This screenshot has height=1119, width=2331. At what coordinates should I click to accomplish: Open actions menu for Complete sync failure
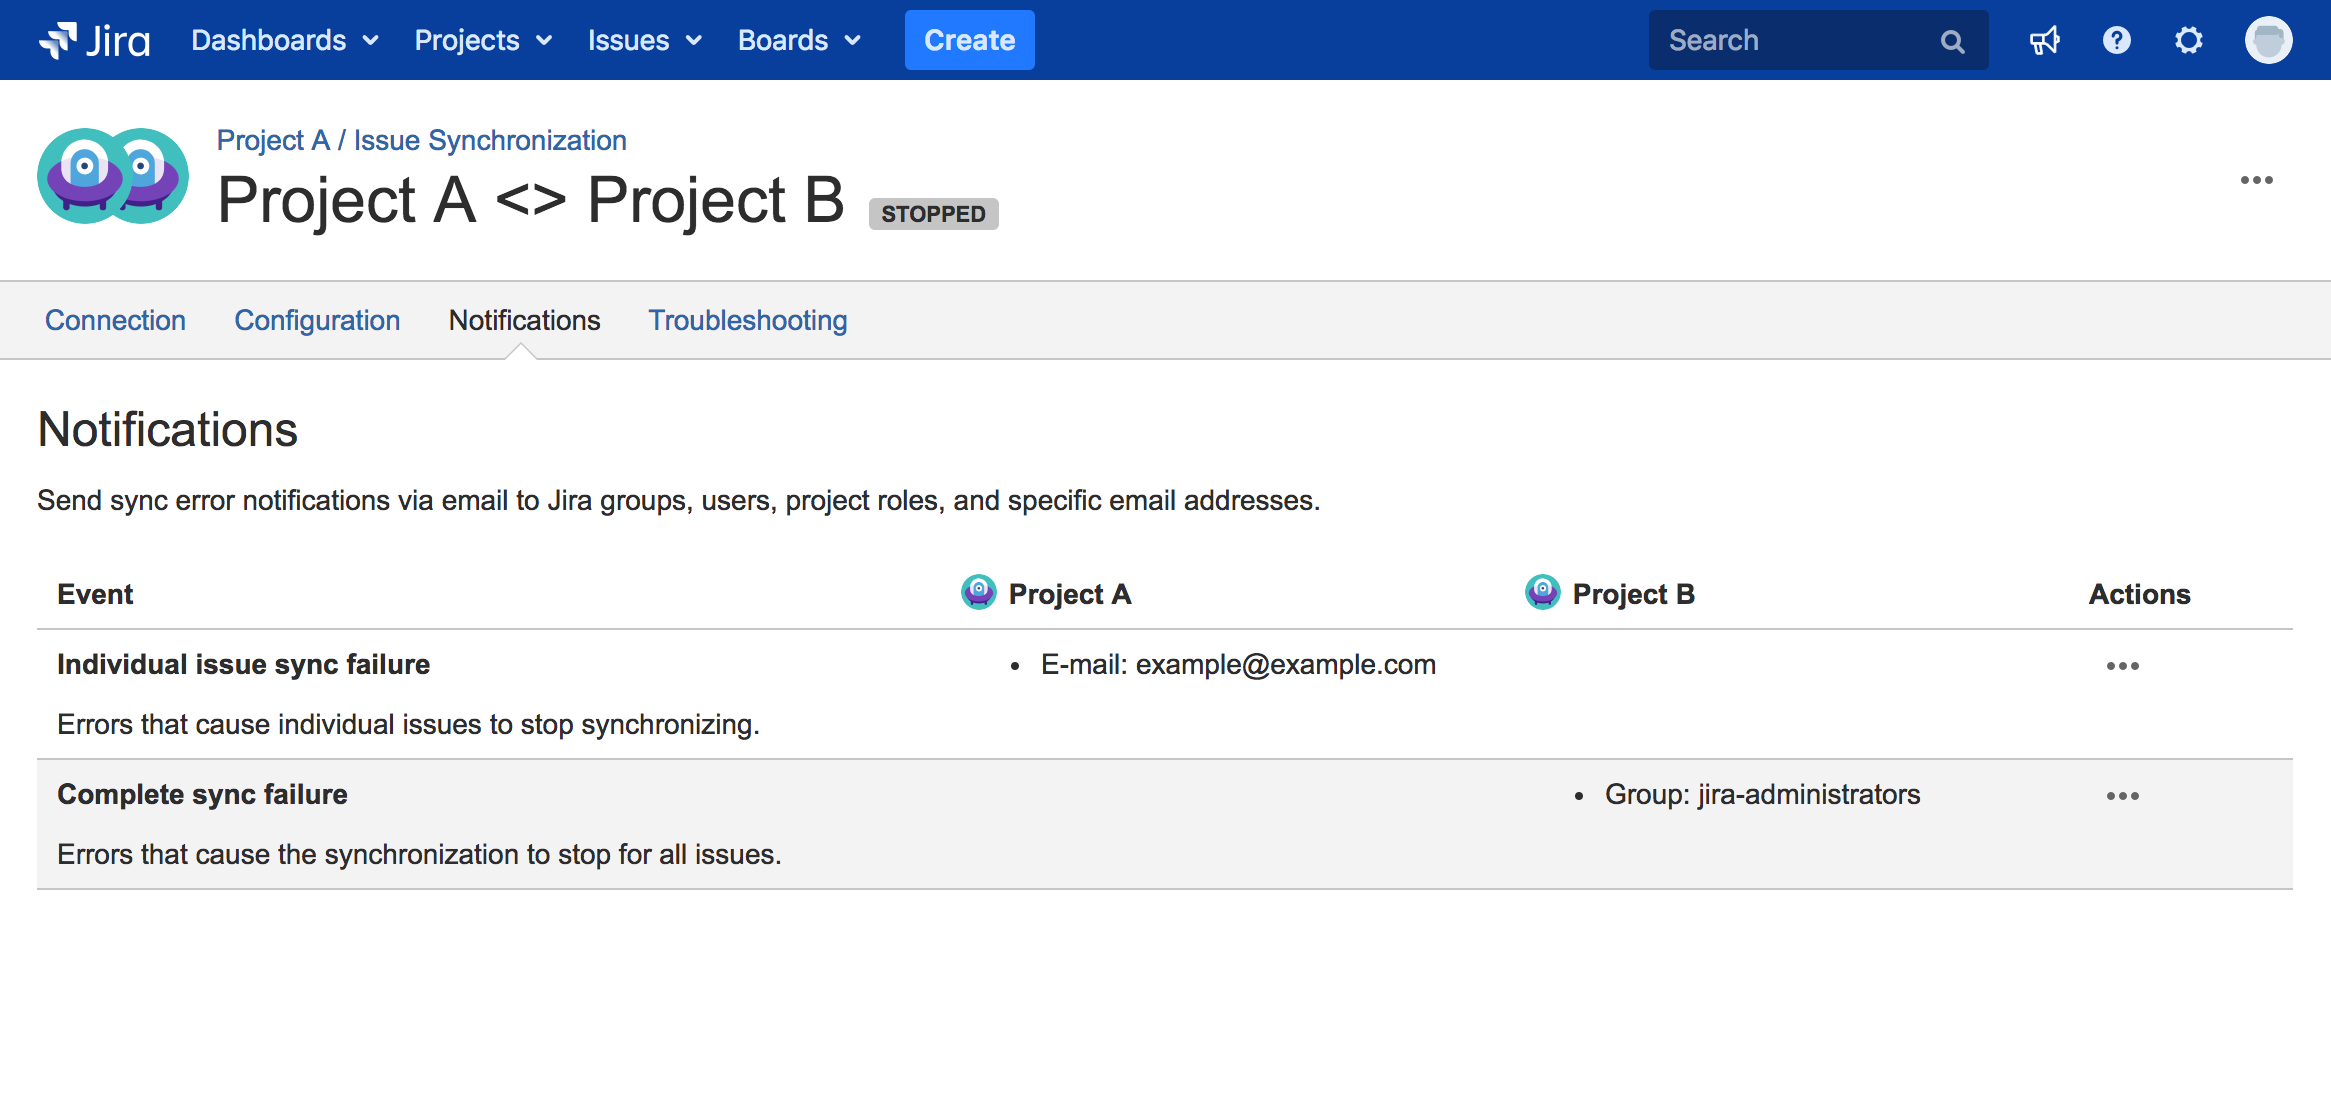click(2122, 796)
